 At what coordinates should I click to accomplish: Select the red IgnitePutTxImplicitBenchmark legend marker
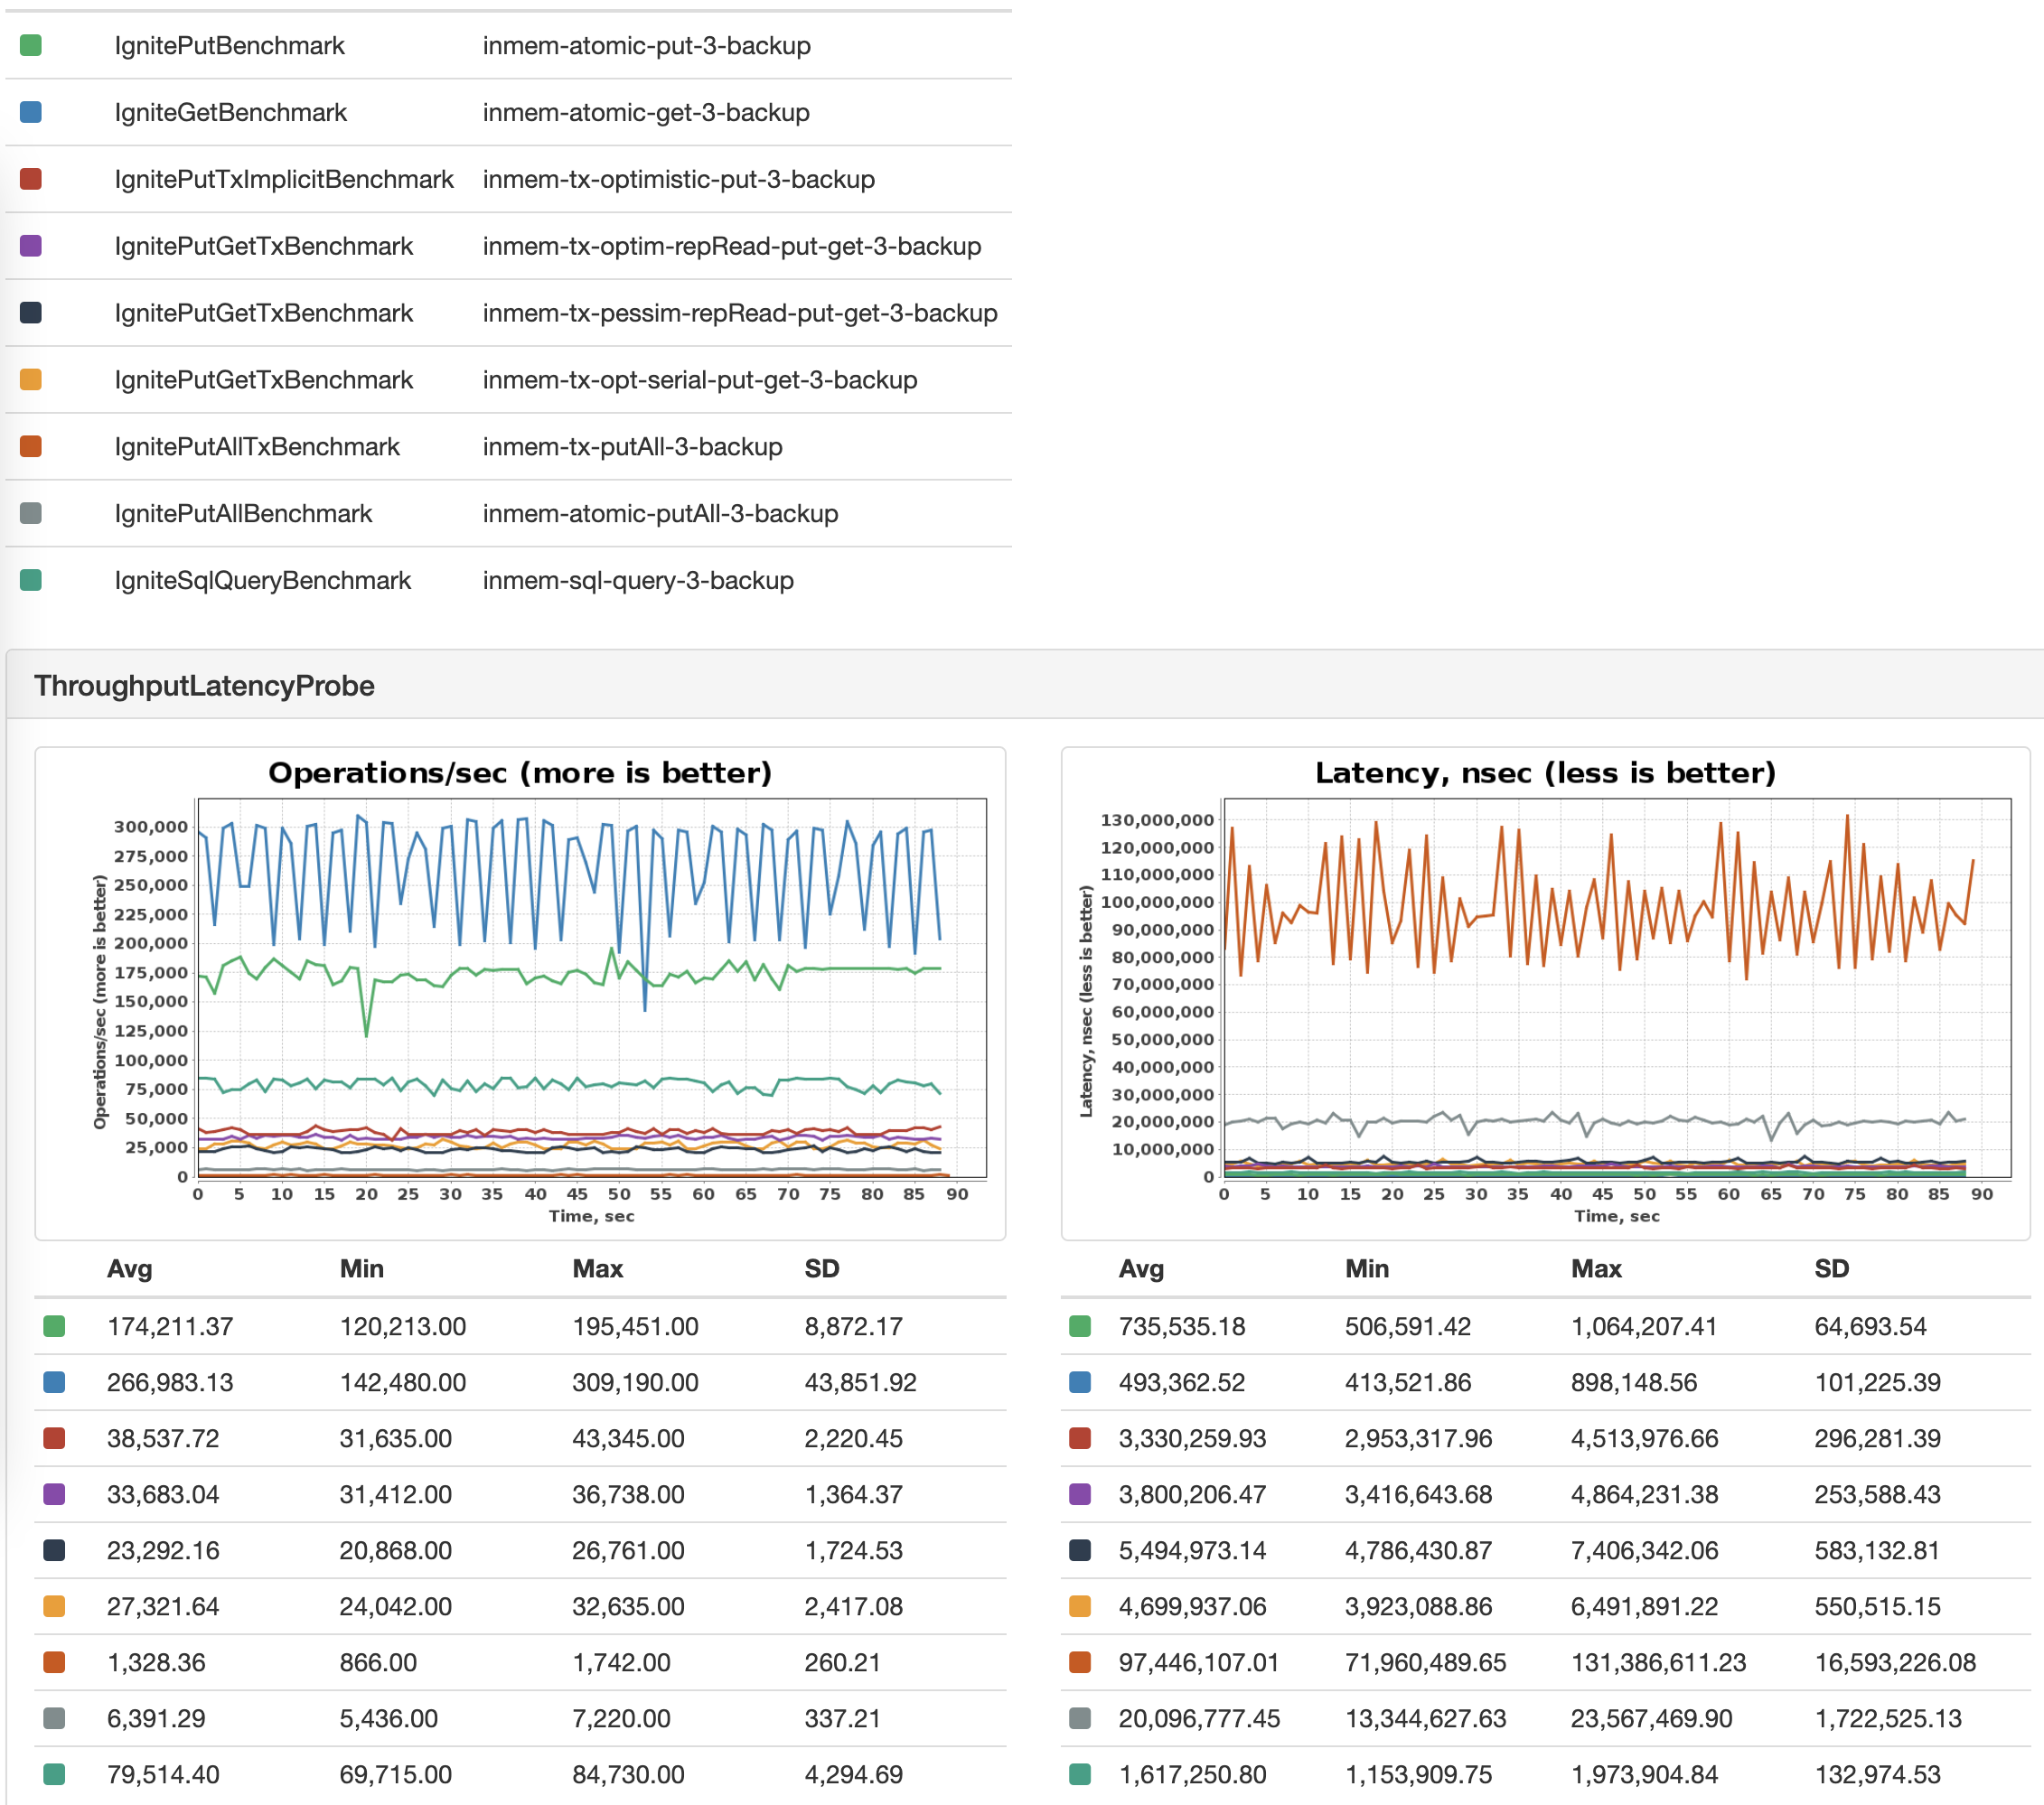coord(32,179)
